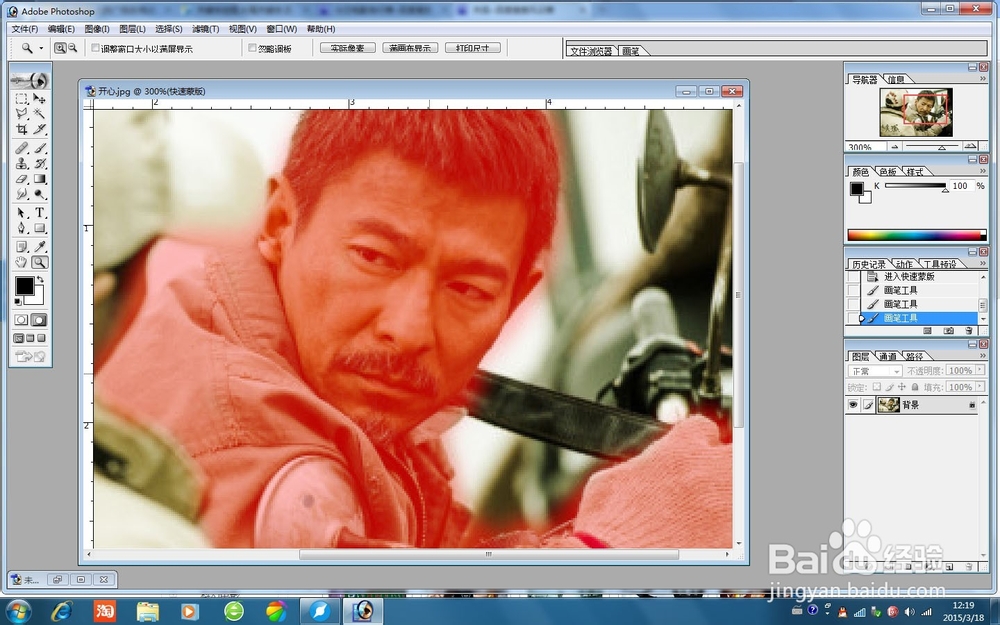Expand the Layers panel options menu

point(983,355)
